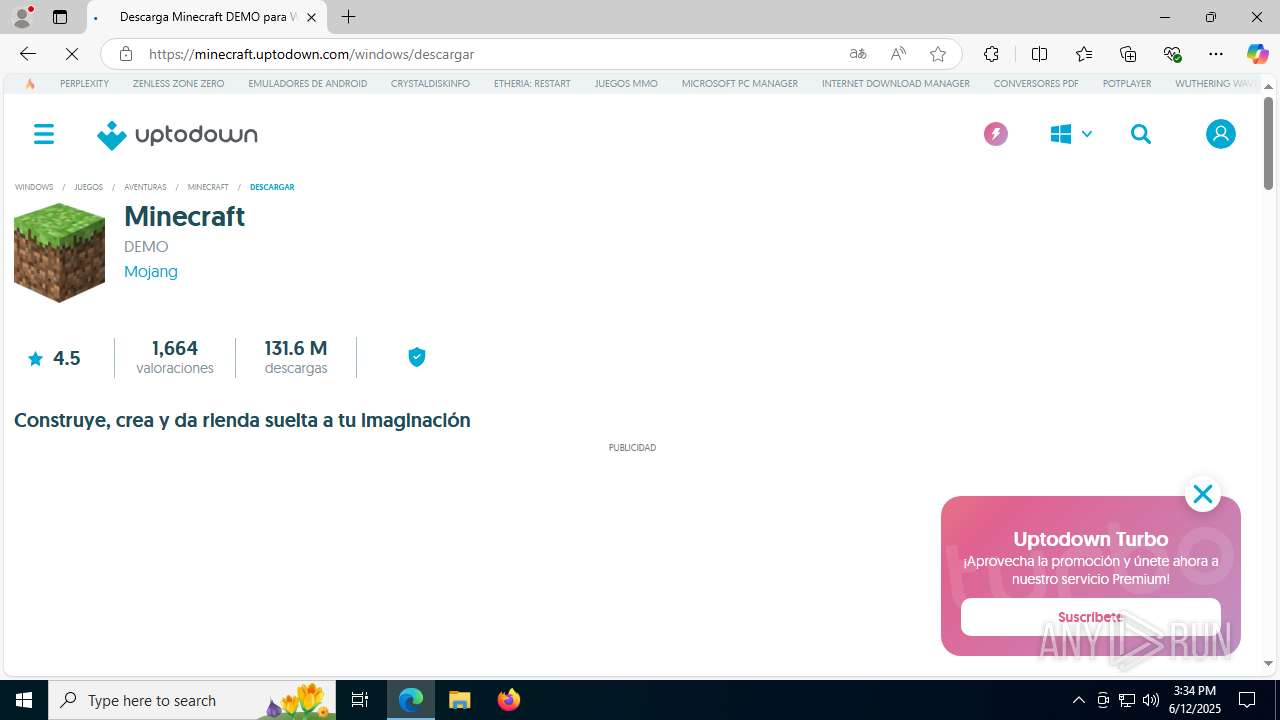View site information lock icon
Viewport: 1280px width, 720px height.
coord(126,54)
